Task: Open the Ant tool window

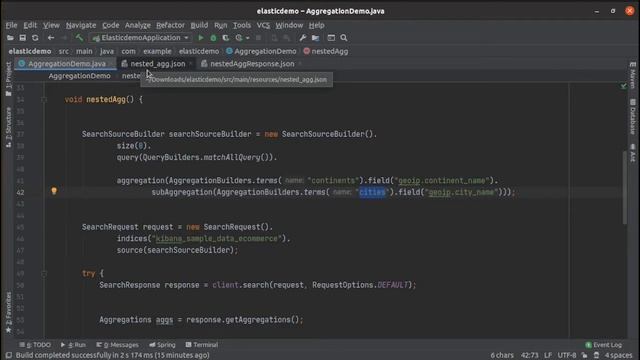Action: [x=632, y=153]
